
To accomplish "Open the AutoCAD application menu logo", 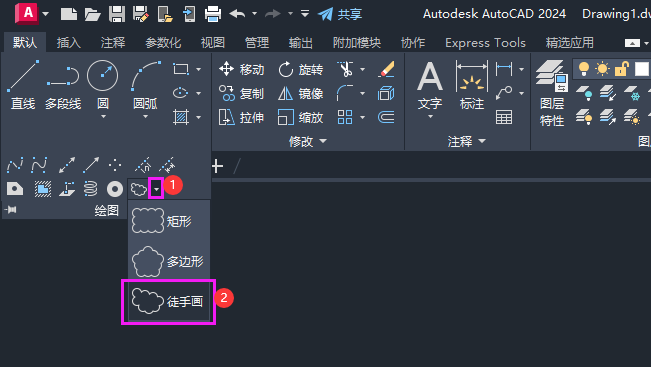I will click(27, 13).
